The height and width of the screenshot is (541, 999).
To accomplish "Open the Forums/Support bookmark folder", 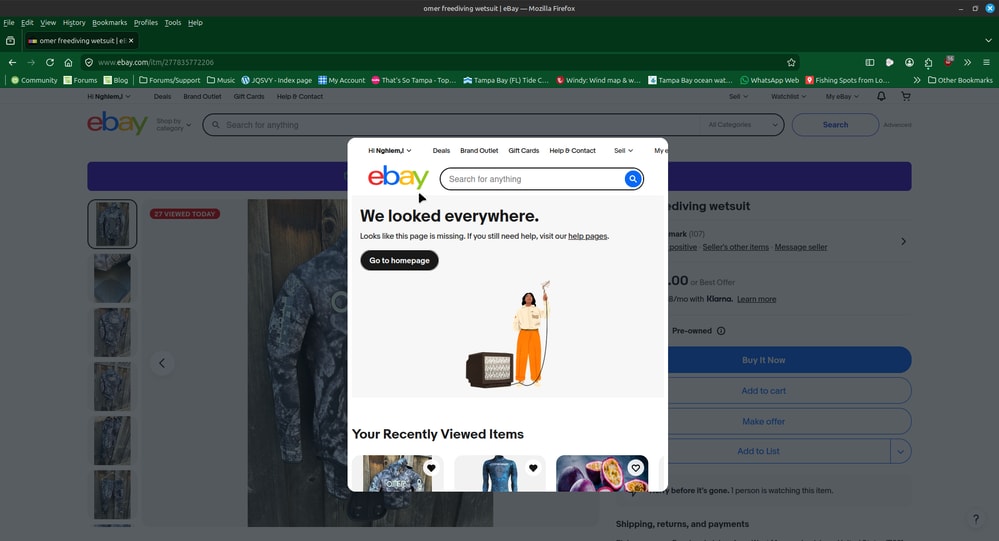I will click(169, 80).
